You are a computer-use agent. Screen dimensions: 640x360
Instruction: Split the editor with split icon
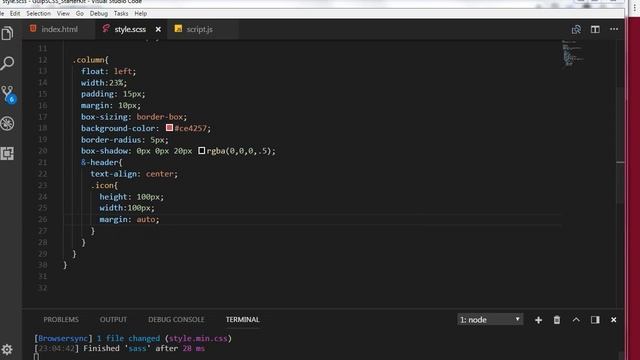(x=595, y=29)
